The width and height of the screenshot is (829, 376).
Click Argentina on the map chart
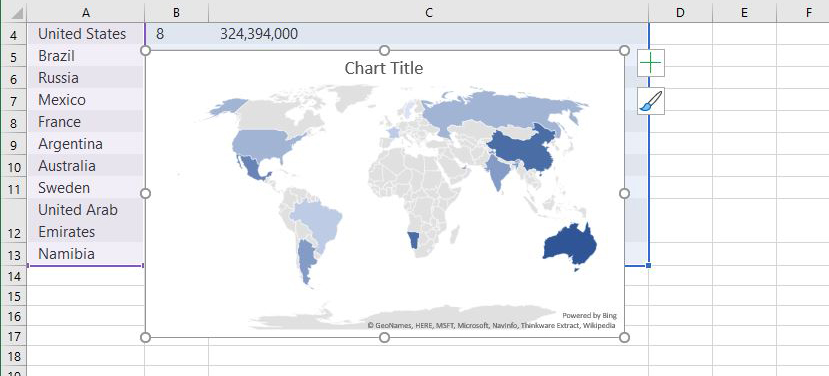coord(306,259)
